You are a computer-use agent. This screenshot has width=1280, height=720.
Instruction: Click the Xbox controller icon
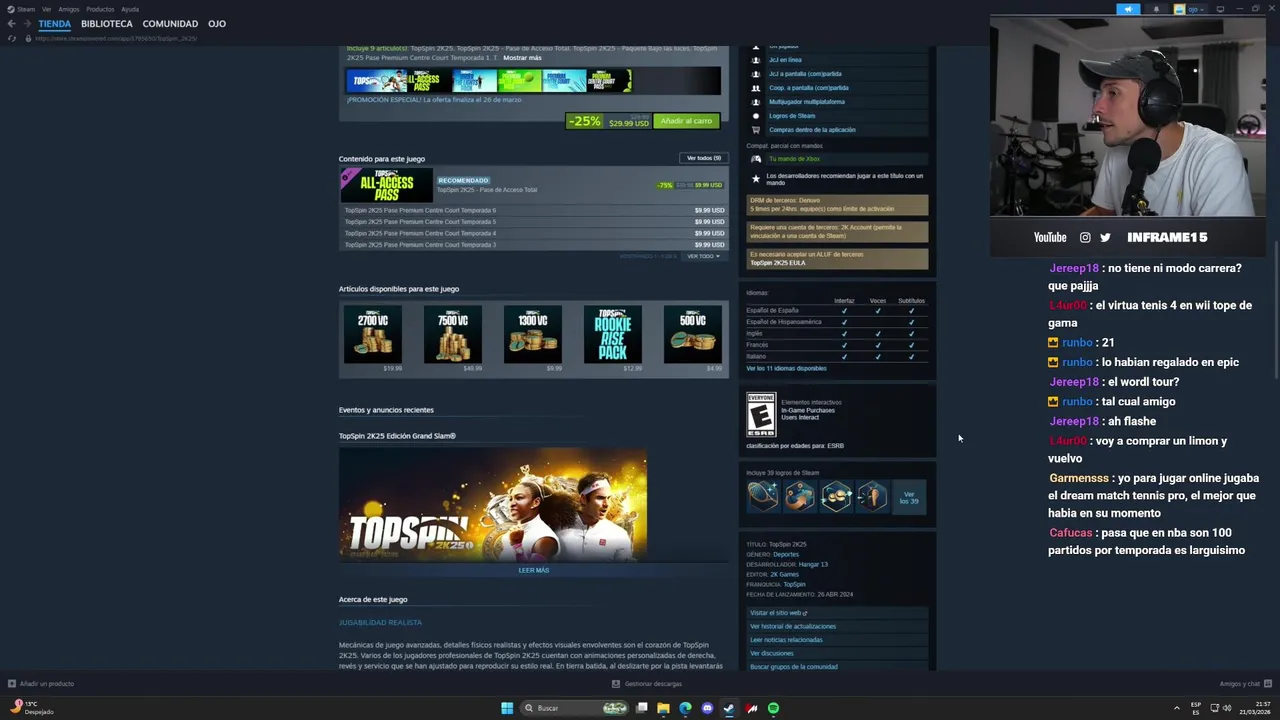(756, 159)
